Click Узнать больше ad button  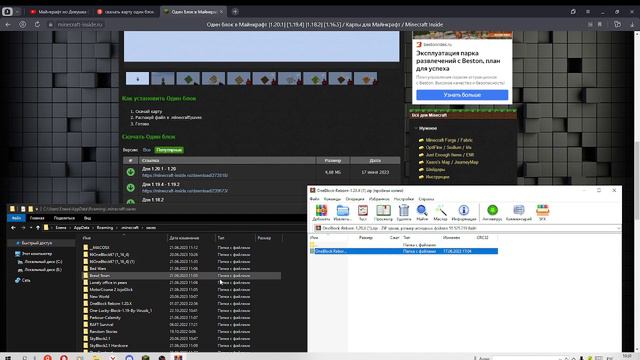(462, 95)
